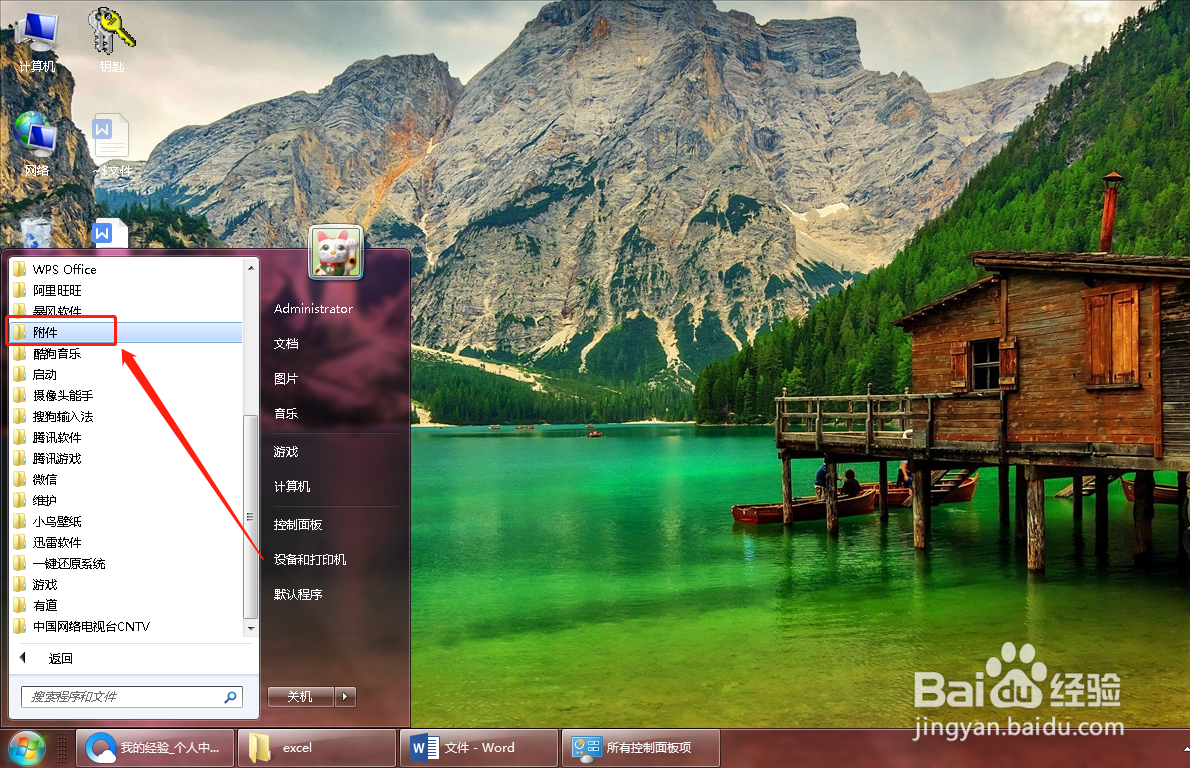This screenshot has height=768, width=1190.
Task: Switch to 我的经验_个人中 browser taskbar button
Action: tap(155, 748)
